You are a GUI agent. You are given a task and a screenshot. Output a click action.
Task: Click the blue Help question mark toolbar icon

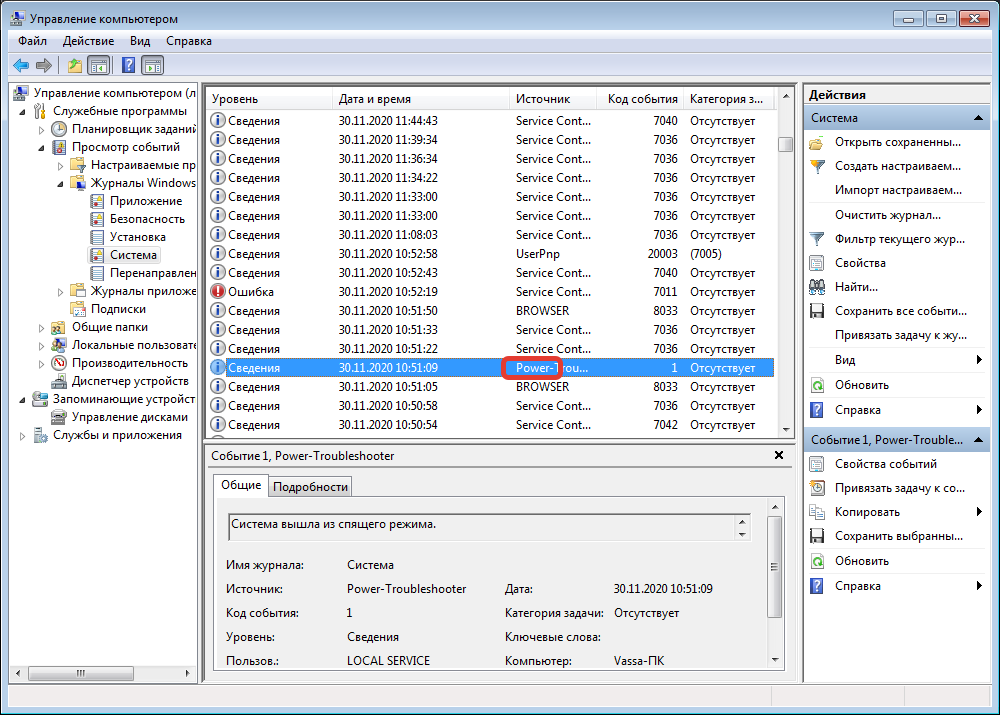[x=128, y=66]
